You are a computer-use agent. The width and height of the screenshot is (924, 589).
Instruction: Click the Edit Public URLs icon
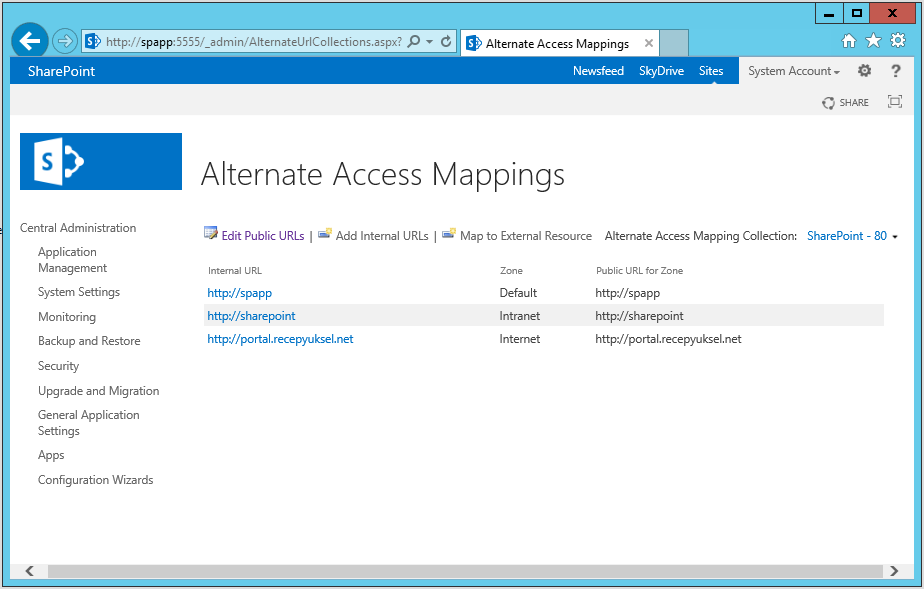tap(210, 233)
